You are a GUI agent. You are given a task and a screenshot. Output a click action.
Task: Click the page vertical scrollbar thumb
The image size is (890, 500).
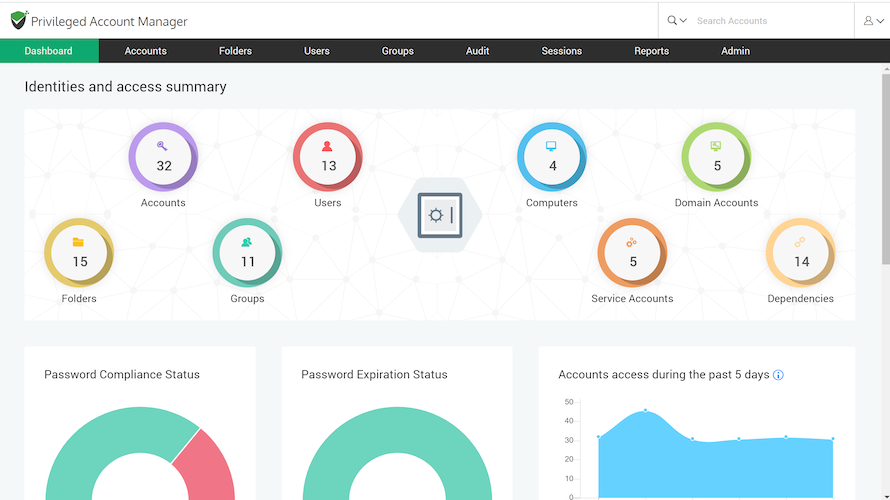tap(886, 169)
